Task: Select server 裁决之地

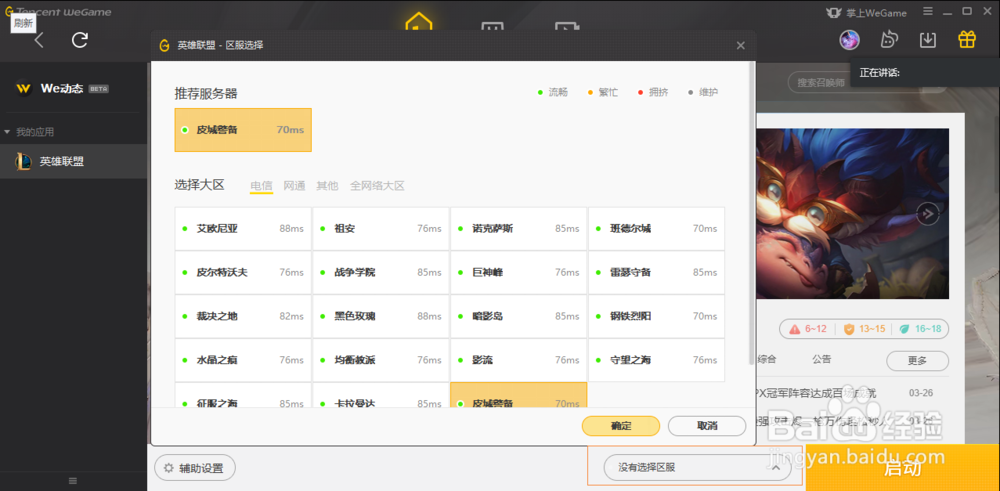Action: [243, 316]
